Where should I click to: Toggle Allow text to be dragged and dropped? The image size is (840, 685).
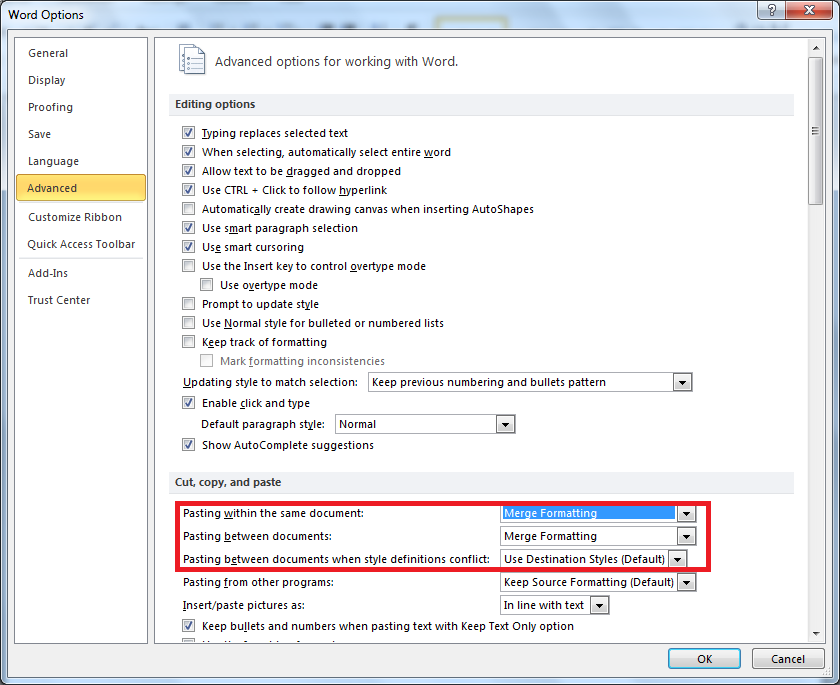point(189,171)
